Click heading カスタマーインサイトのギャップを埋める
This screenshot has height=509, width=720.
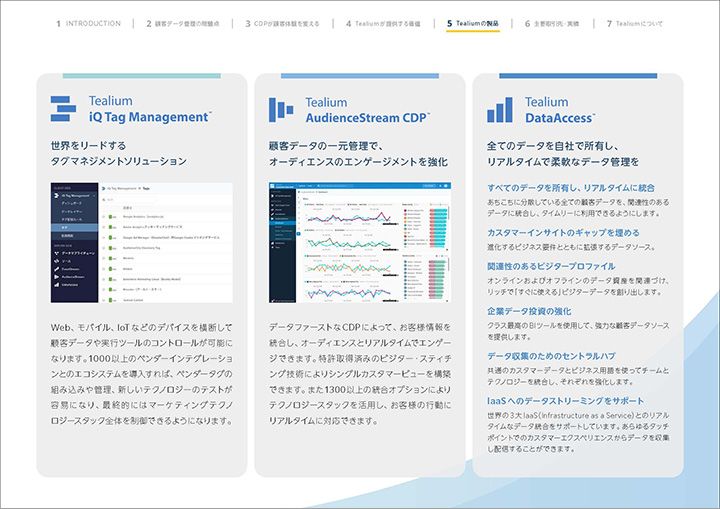(x=563, y=233)
